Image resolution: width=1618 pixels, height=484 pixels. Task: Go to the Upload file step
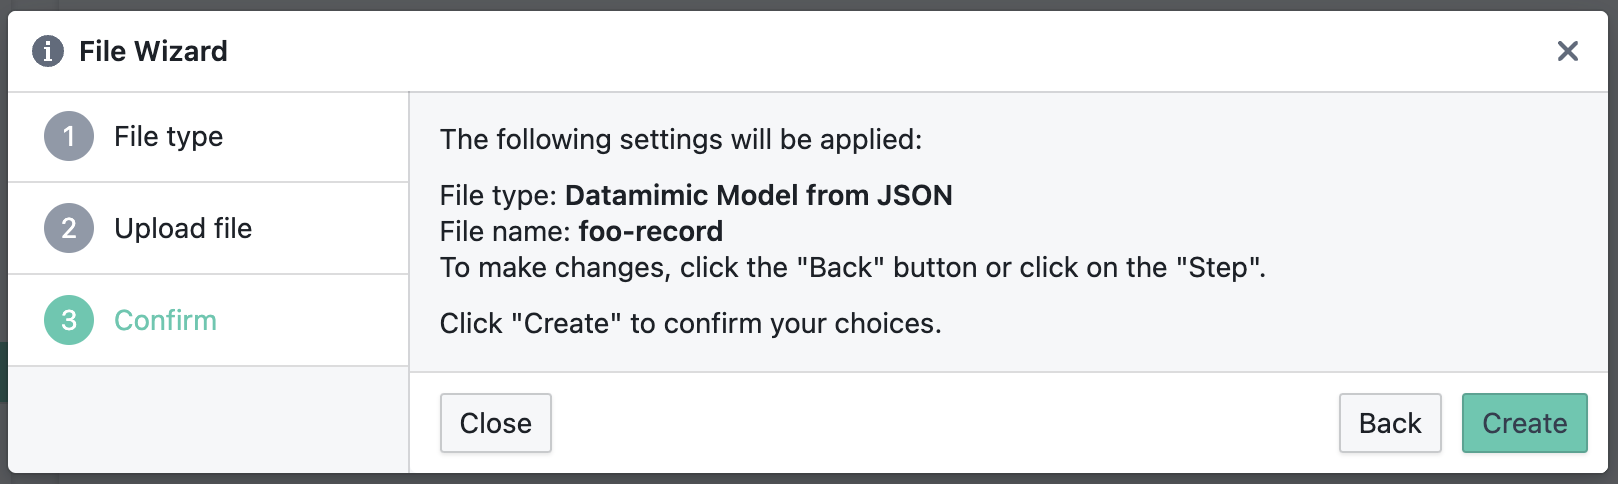point(183,228)
